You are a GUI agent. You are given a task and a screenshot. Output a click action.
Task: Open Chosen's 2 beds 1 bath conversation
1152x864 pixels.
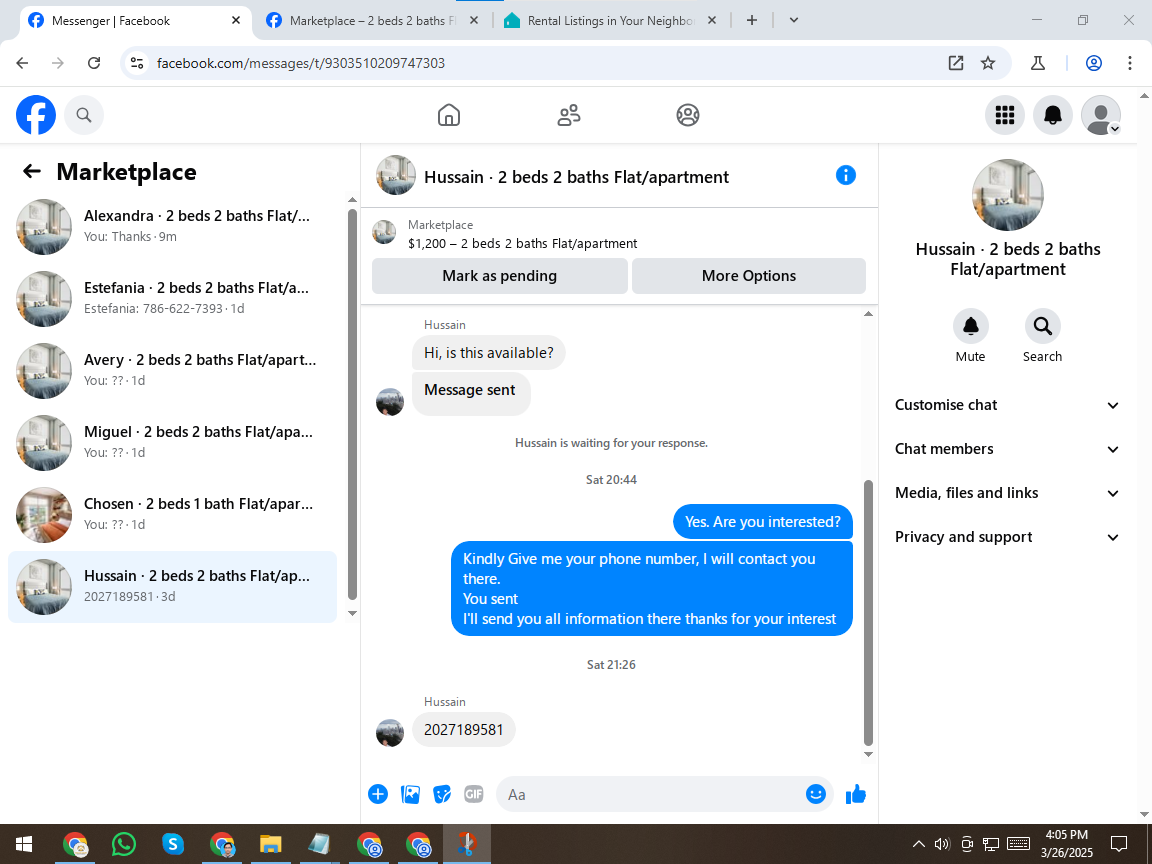coord(173,514)
